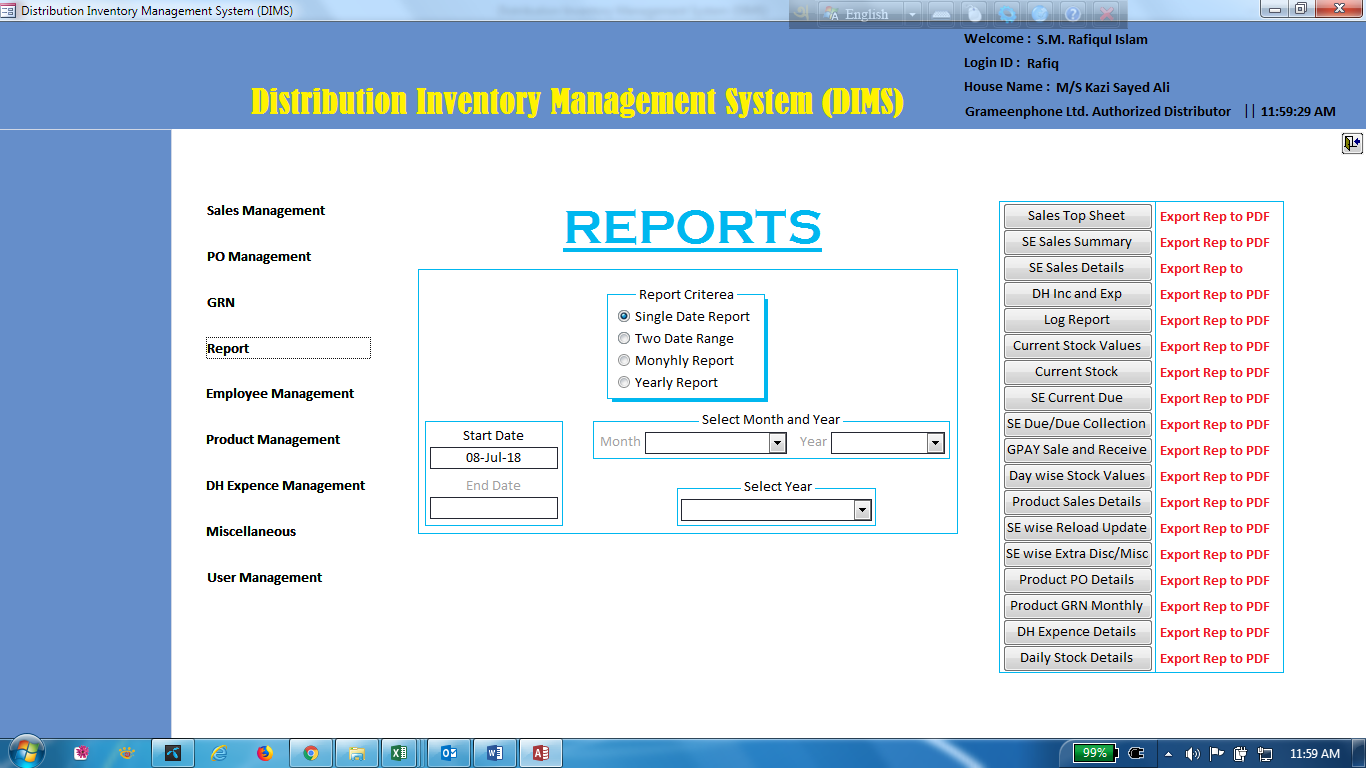The width and height of the screenshot is (1366, 768).
Task: Click the Start Date input field
Action: [494, 458]
